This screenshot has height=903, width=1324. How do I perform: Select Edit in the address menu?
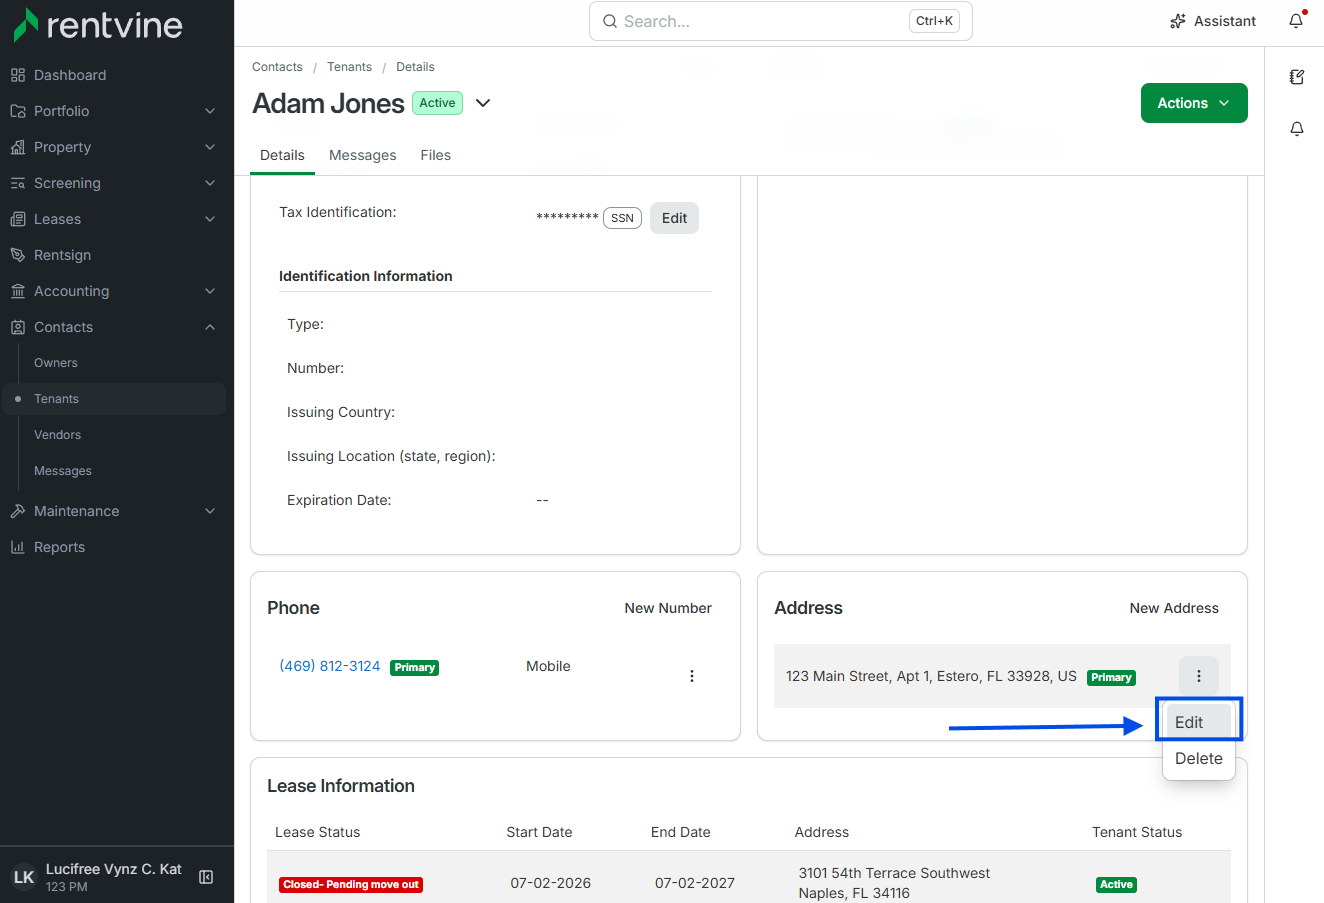1199,722
